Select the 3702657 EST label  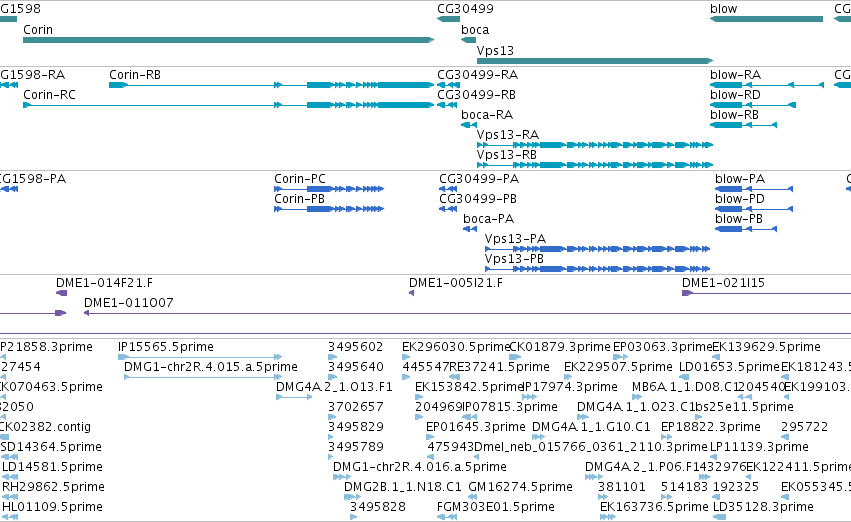[x=355, y=407]
